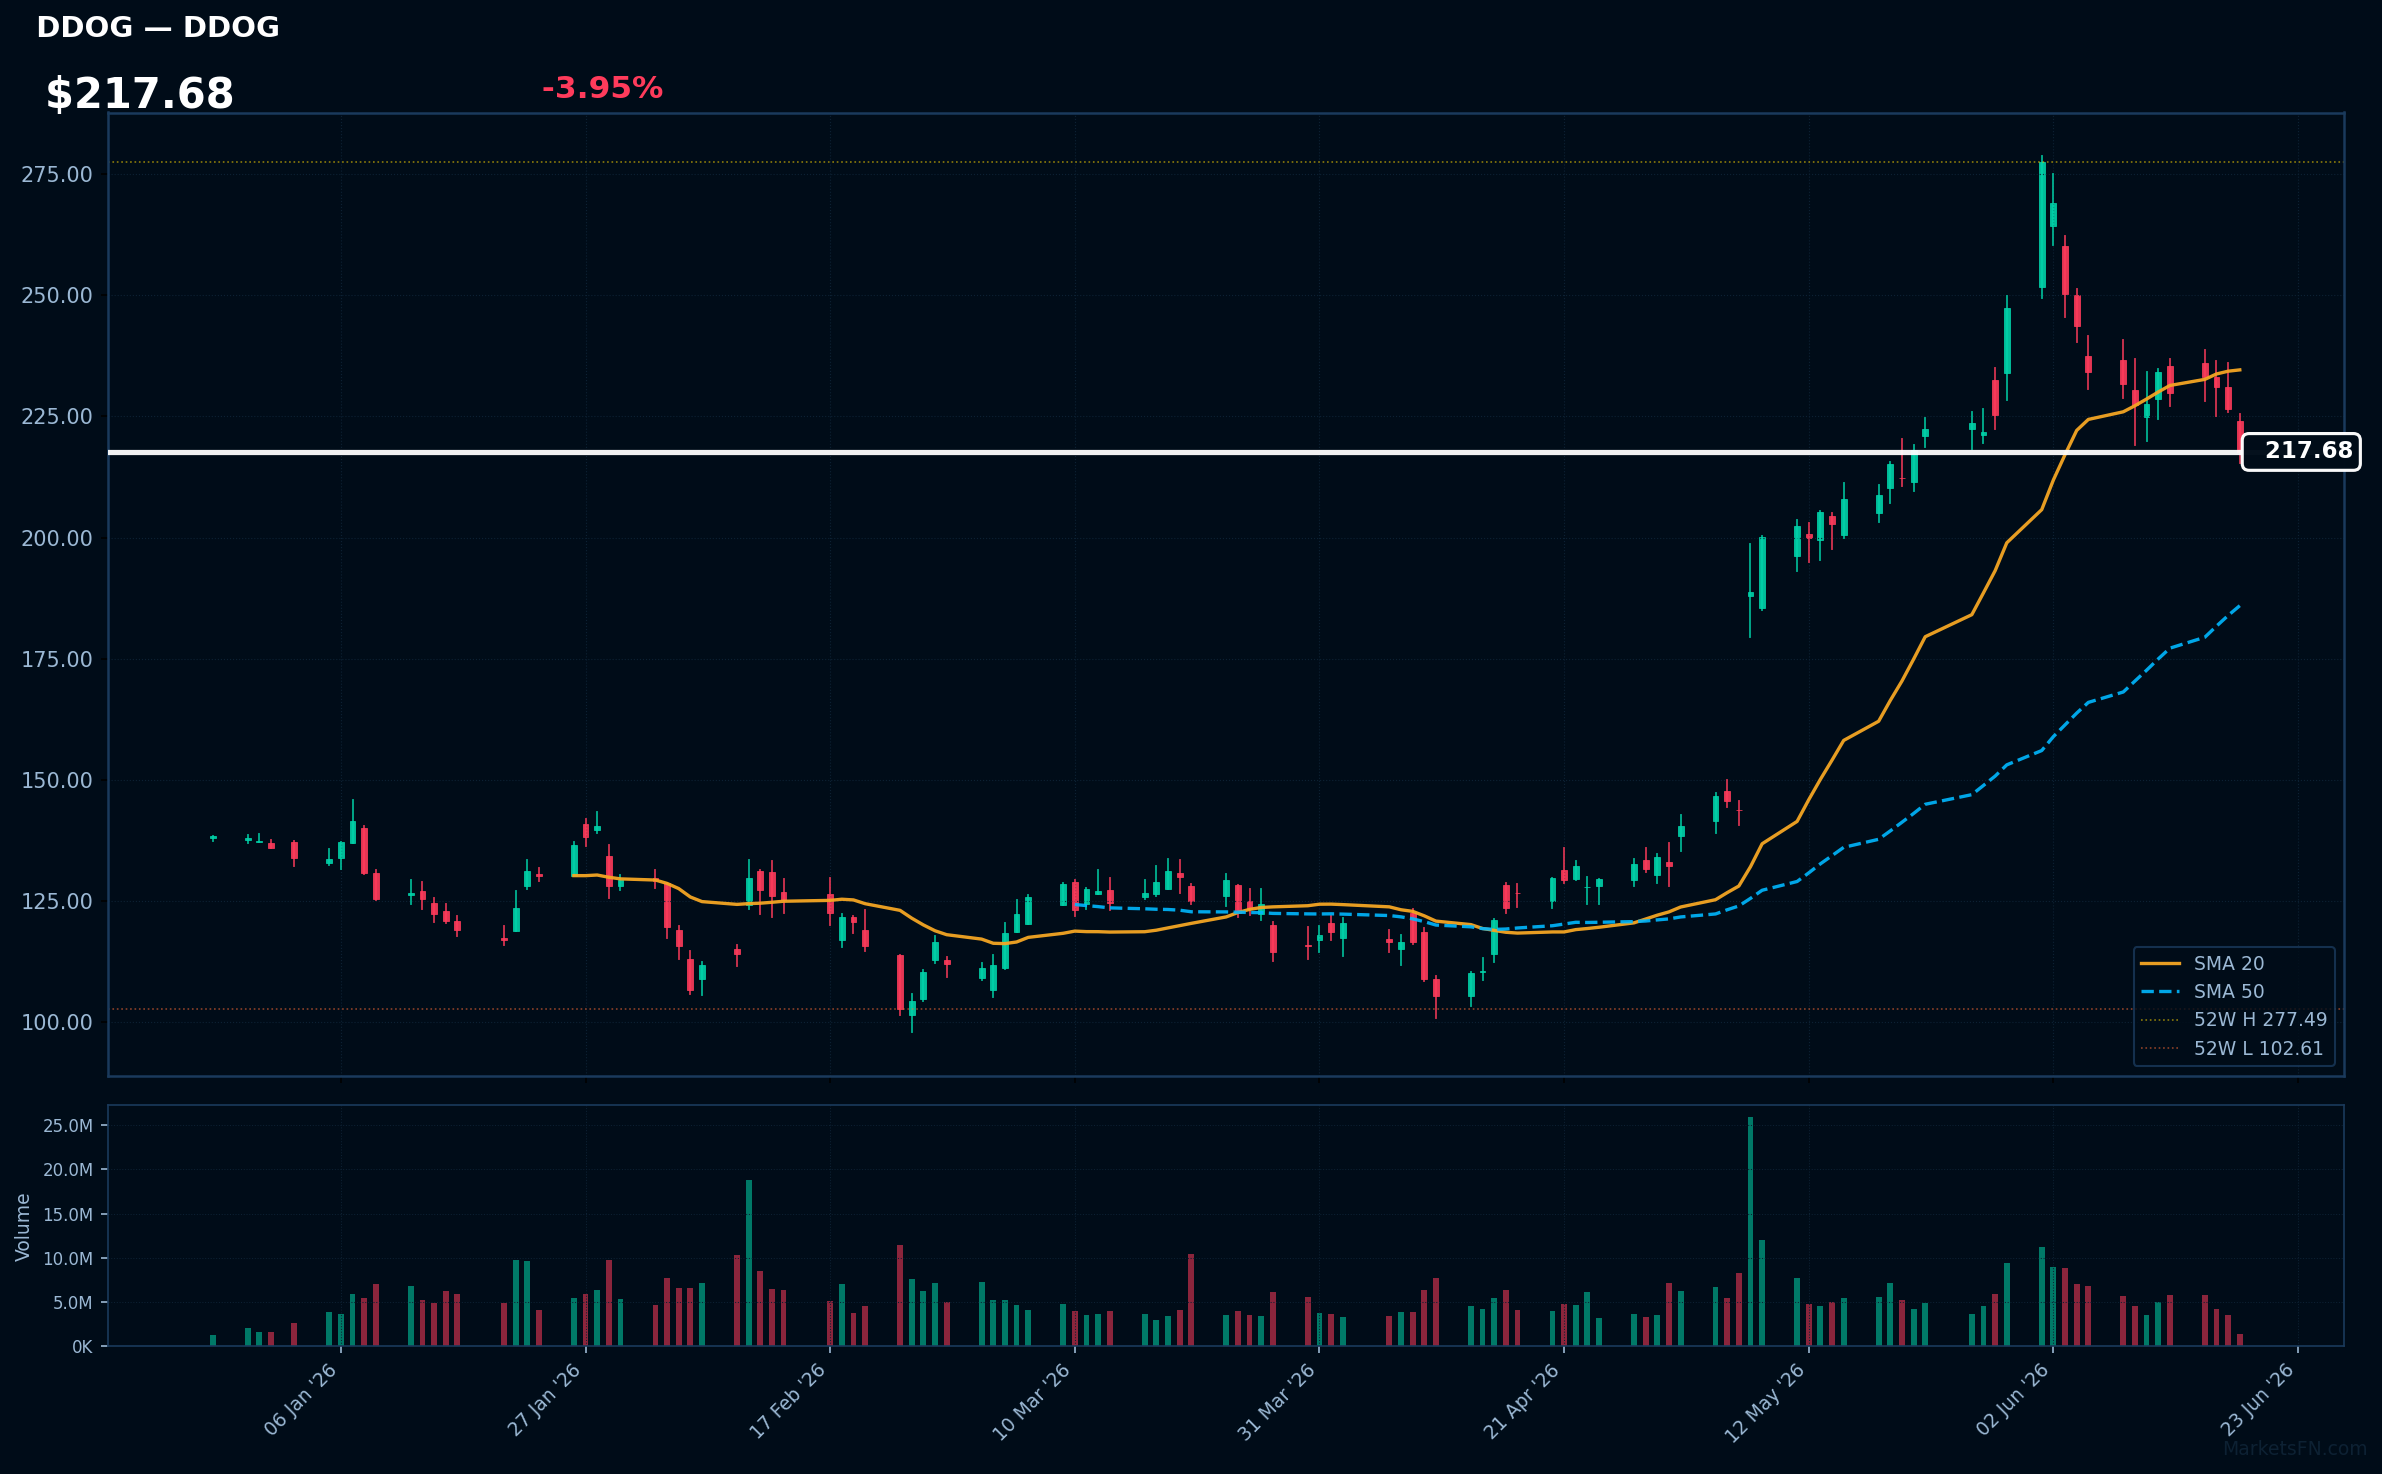Click the "275.00" price axis label

57,175
